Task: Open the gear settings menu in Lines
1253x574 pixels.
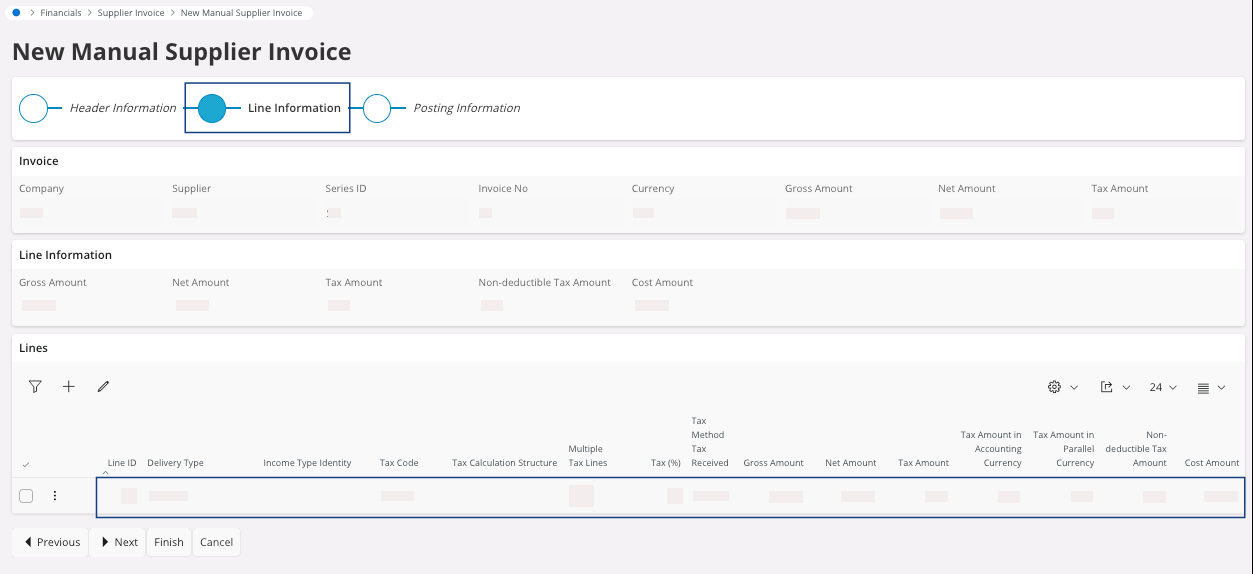Action: [x=1061, y=387]
